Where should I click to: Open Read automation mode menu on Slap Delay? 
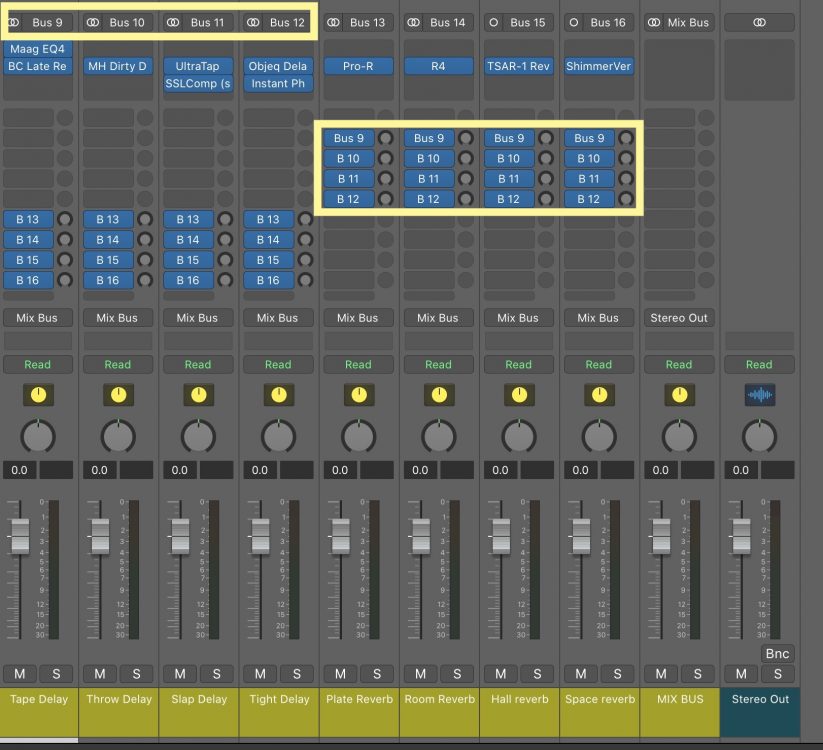pyautogui.click(x=198, y=364)
